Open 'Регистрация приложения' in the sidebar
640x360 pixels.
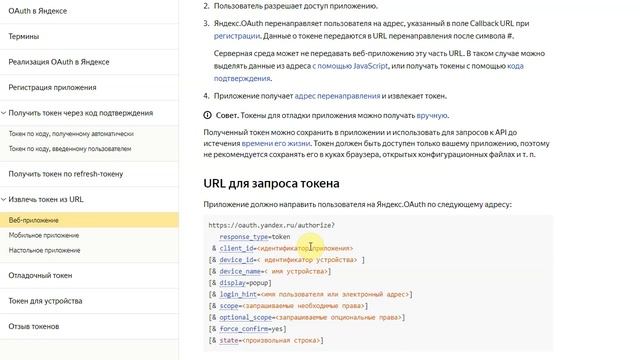click(52, 87)
